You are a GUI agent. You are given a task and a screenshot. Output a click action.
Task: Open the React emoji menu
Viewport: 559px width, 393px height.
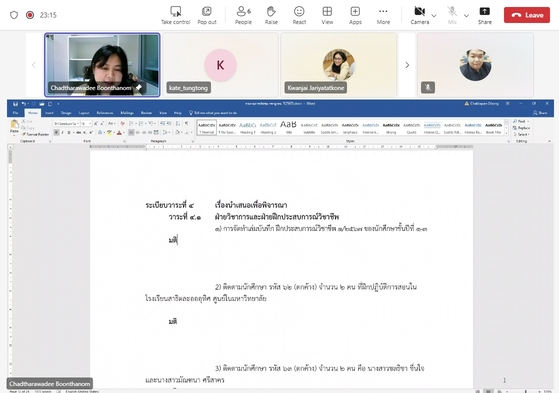coord(299,15)
